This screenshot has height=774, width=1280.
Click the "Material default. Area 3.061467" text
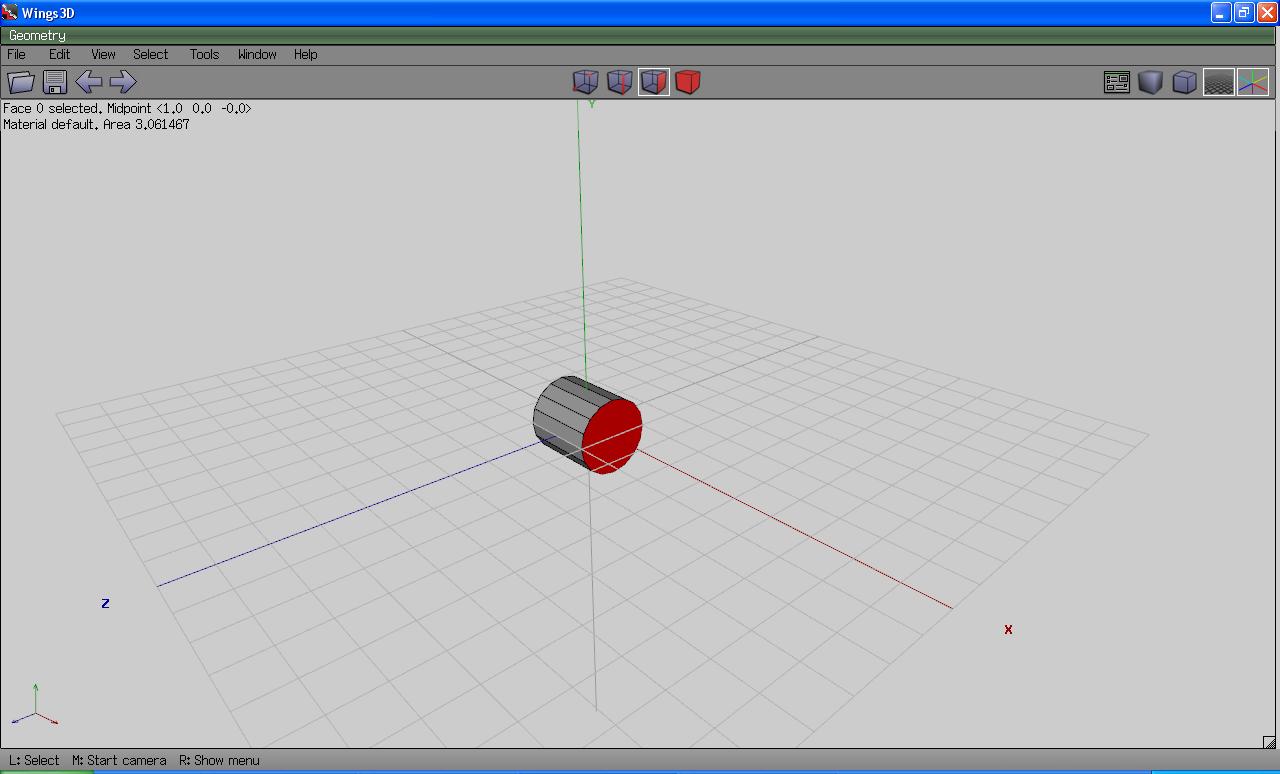96,125
